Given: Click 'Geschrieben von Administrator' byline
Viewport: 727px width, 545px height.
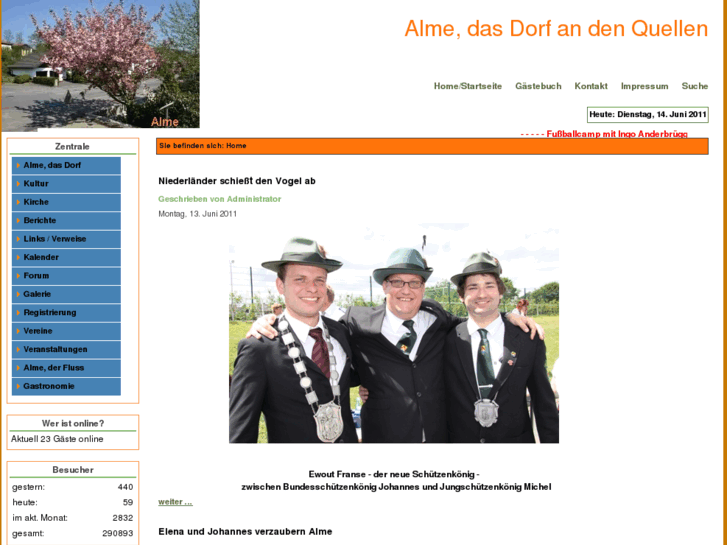Looking at the screenshot, I should coord(220,199).
